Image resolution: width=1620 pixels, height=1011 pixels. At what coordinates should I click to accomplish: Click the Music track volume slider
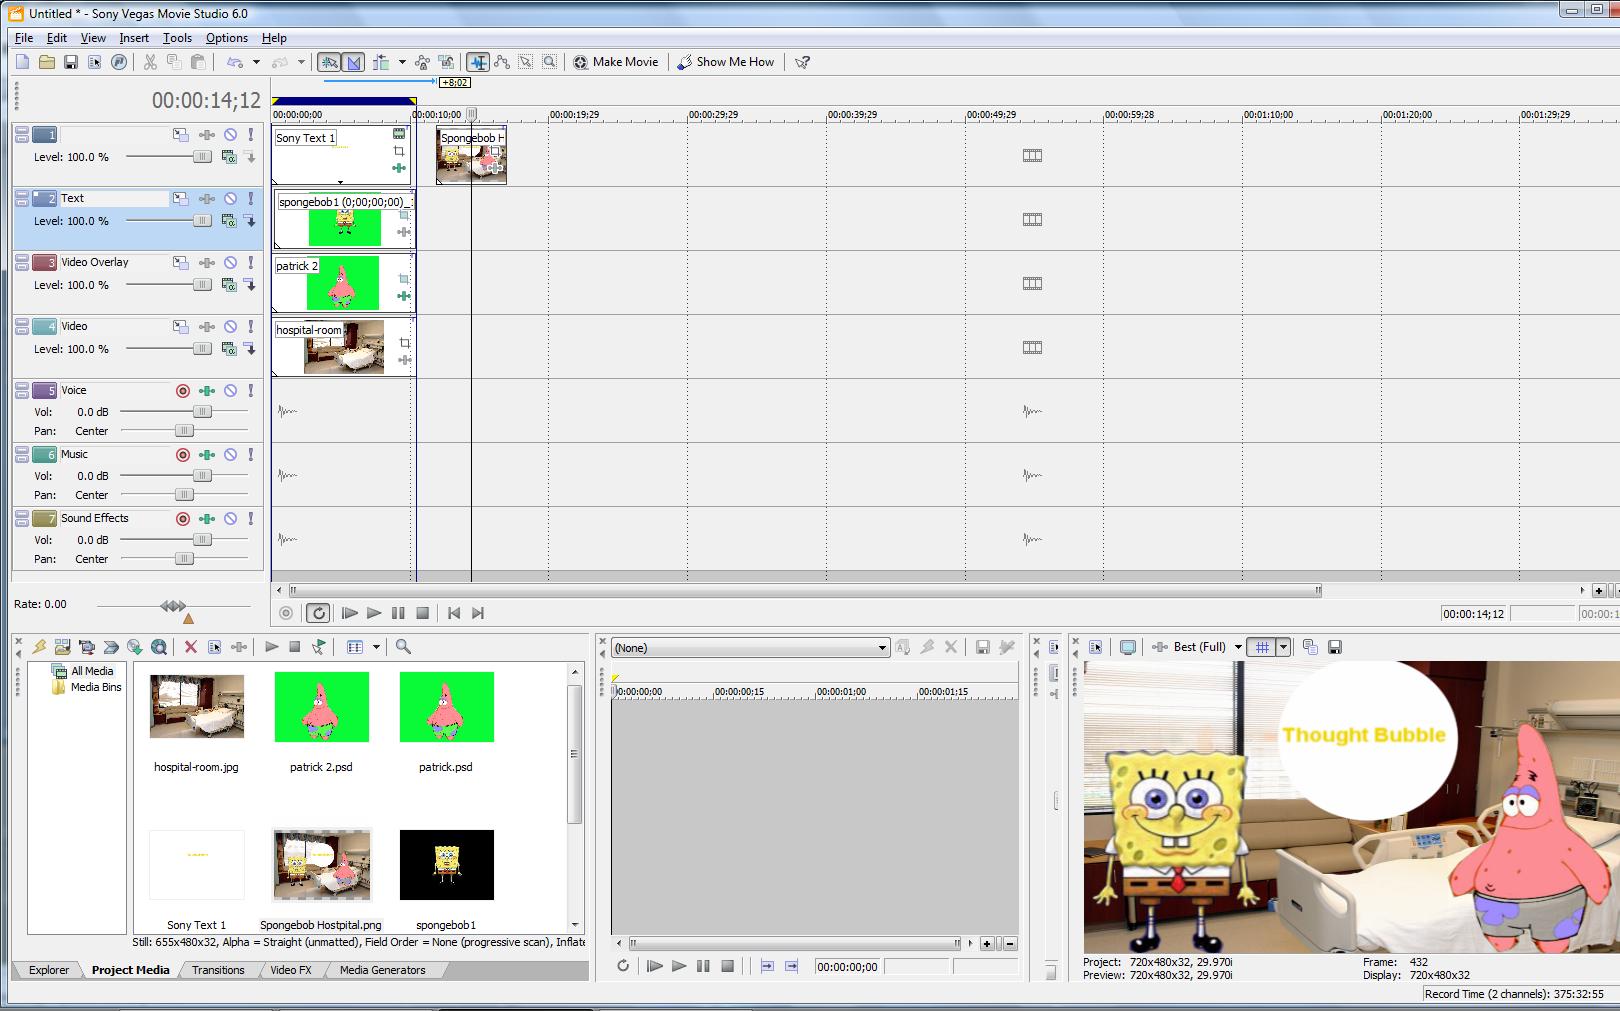pos(202,476)
